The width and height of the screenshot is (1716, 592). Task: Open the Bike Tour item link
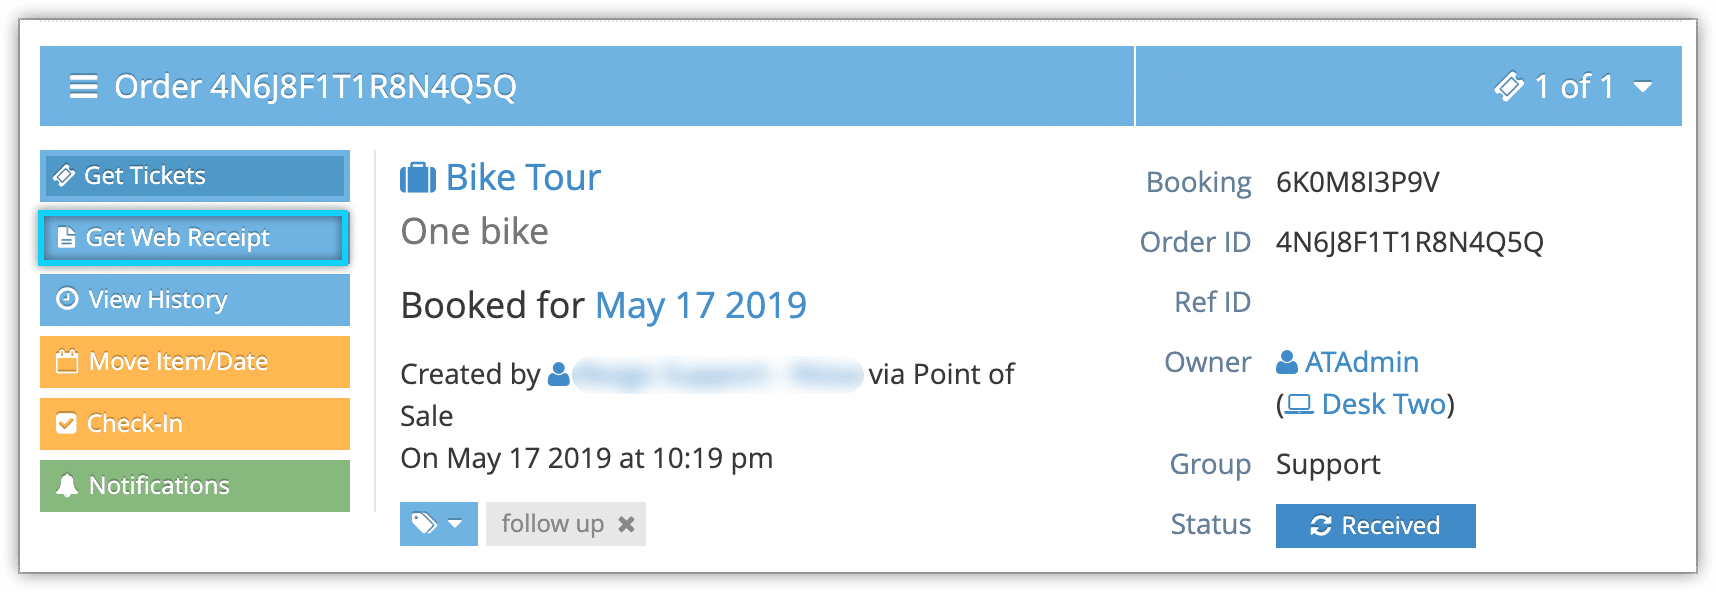point(523,177)
